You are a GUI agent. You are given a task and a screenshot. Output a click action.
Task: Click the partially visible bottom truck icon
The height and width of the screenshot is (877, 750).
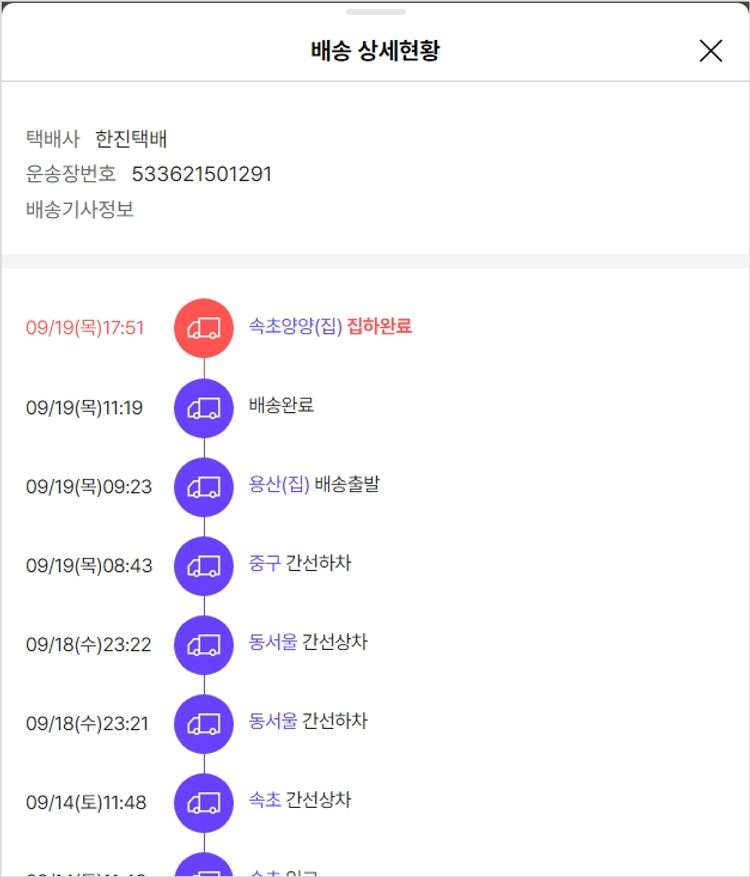[204, 867]
